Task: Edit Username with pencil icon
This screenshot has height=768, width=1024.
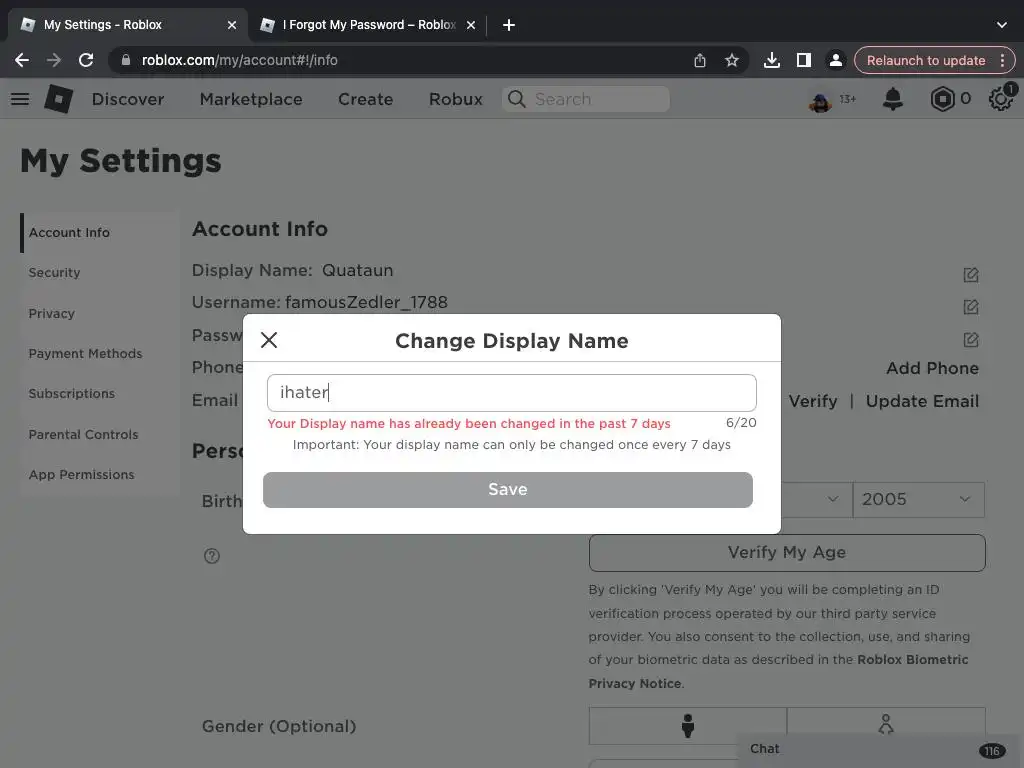Action: pyautogui.click(x=970, y=307)
